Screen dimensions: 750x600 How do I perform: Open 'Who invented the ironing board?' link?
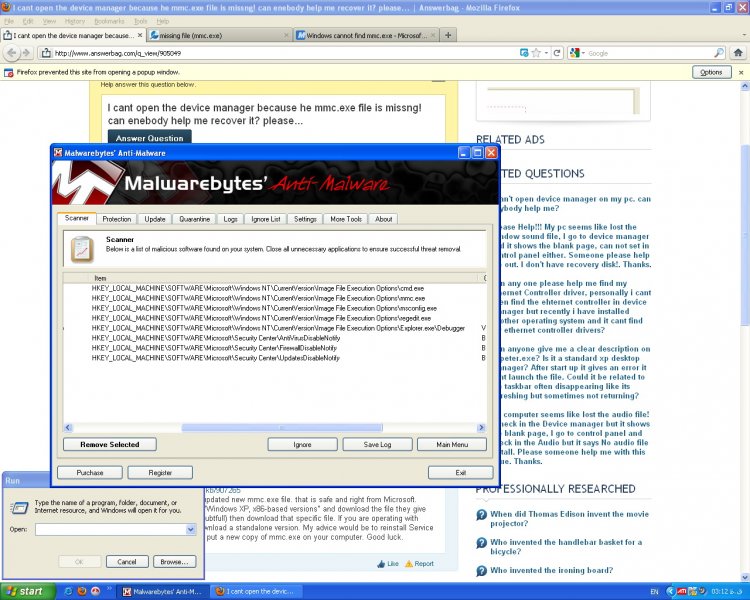551,570
